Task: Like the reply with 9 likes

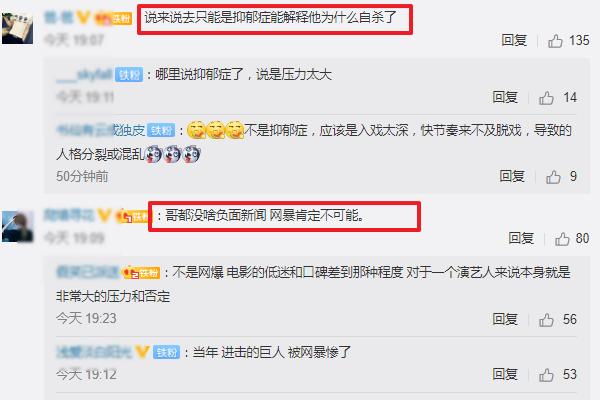Action: (553, 177)
